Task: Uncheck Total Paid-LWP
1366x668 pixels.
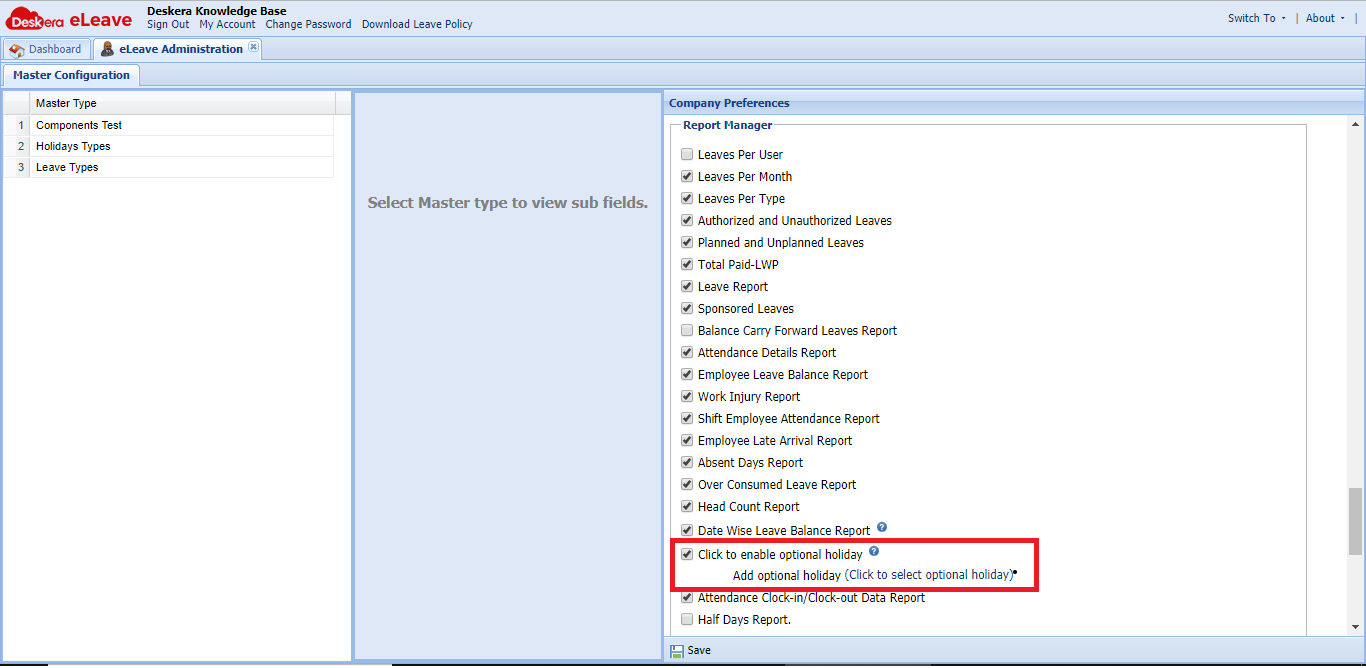Action: click(x=687, y=265)
